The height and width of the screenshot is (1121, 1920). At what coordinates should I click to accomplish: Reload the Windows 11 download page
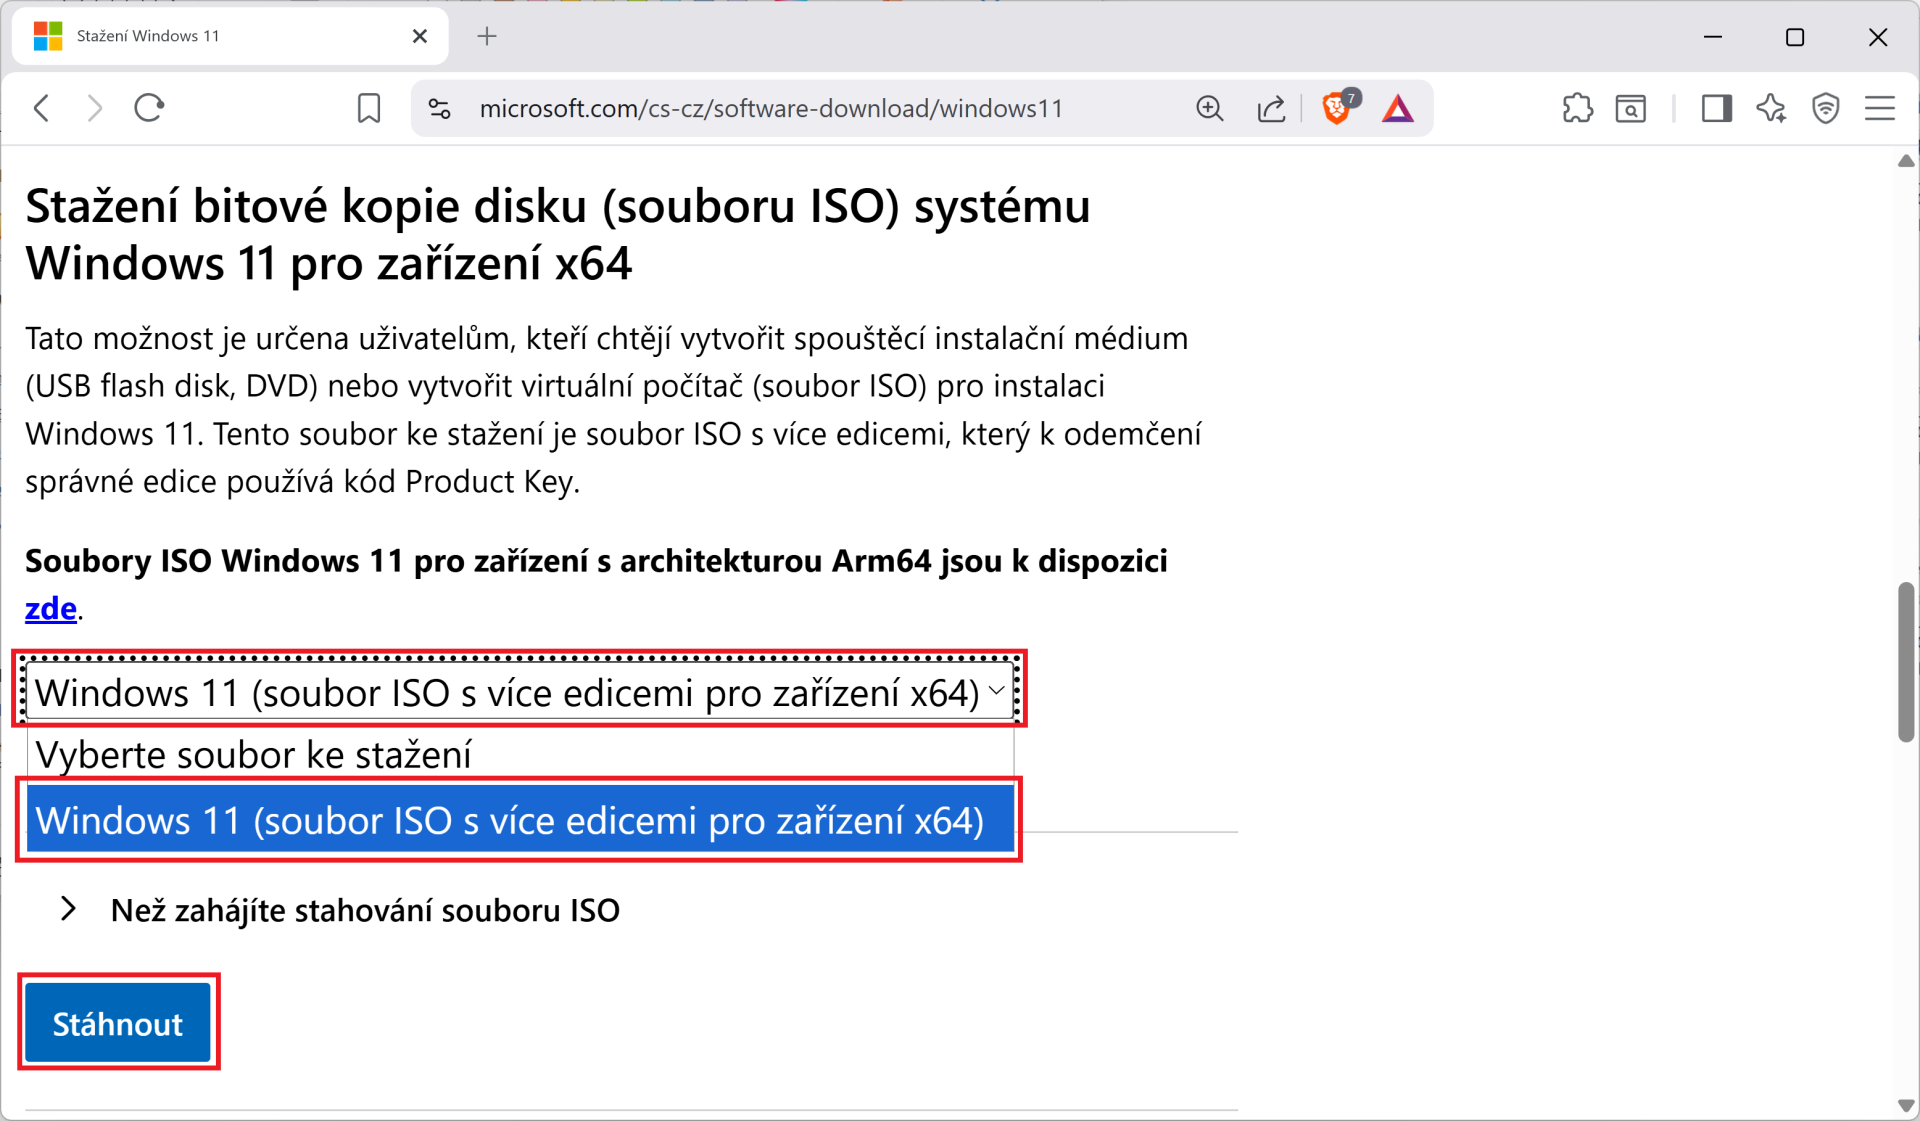coord(149,108)
